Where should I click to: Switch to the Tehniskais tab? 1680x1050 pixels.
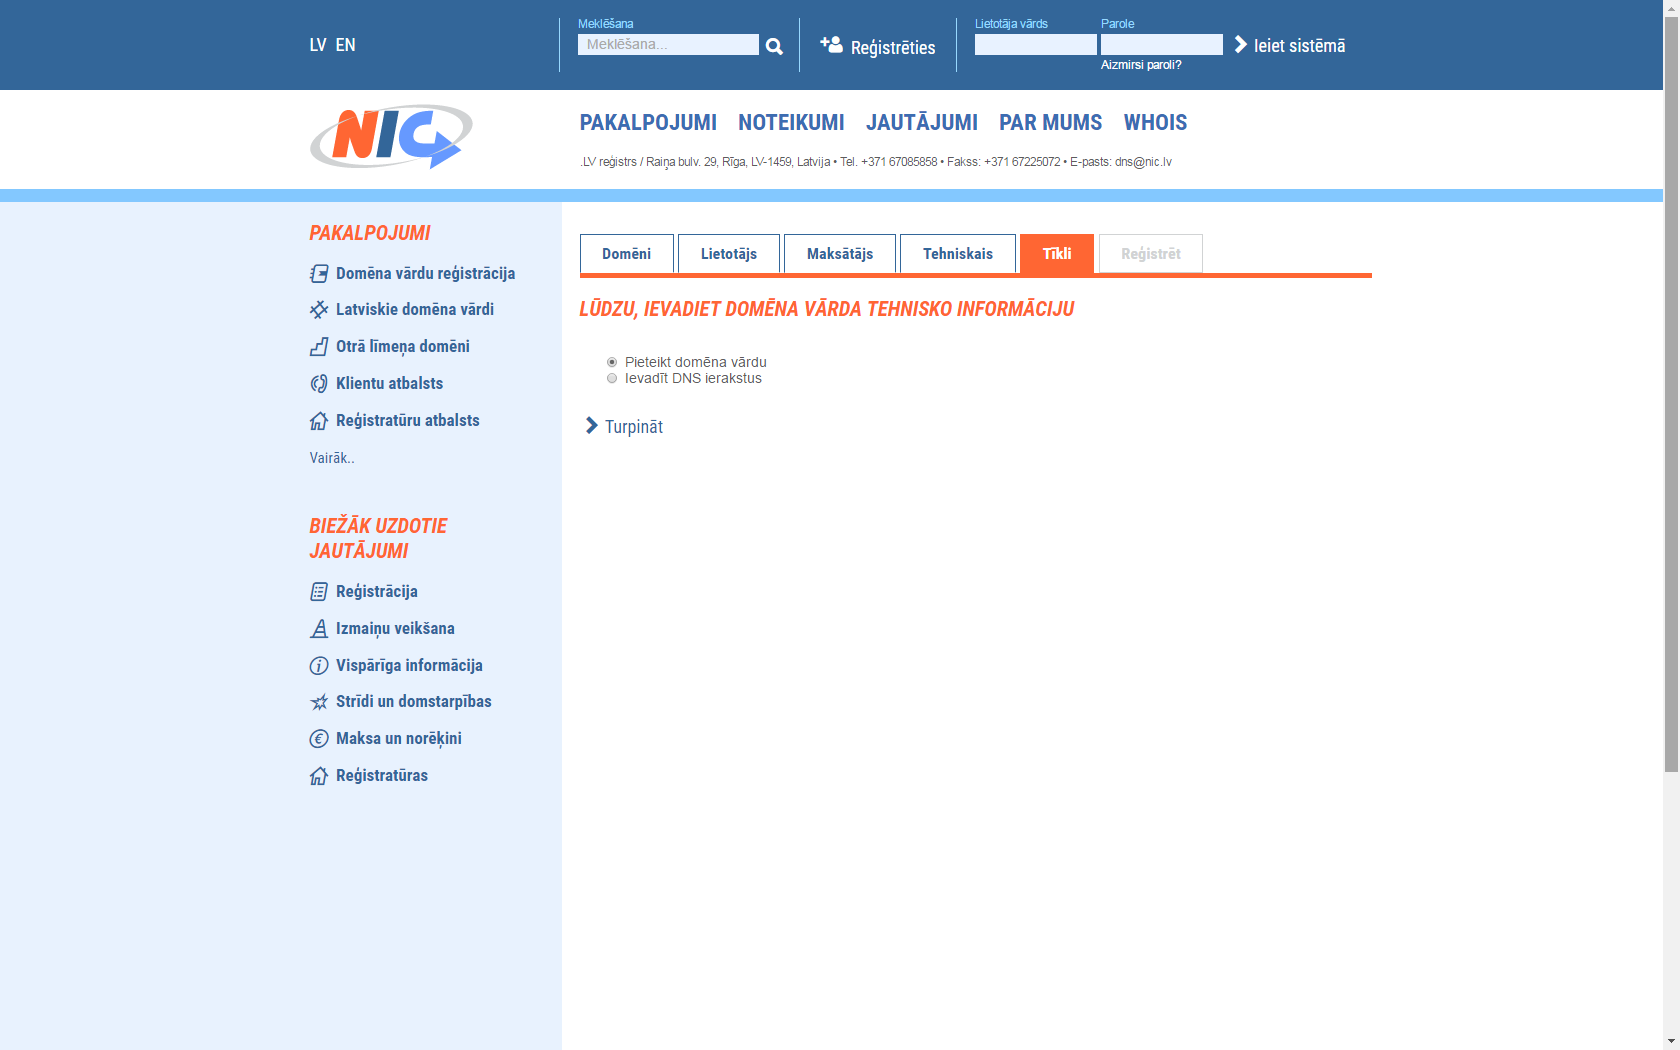pos(957,254)
